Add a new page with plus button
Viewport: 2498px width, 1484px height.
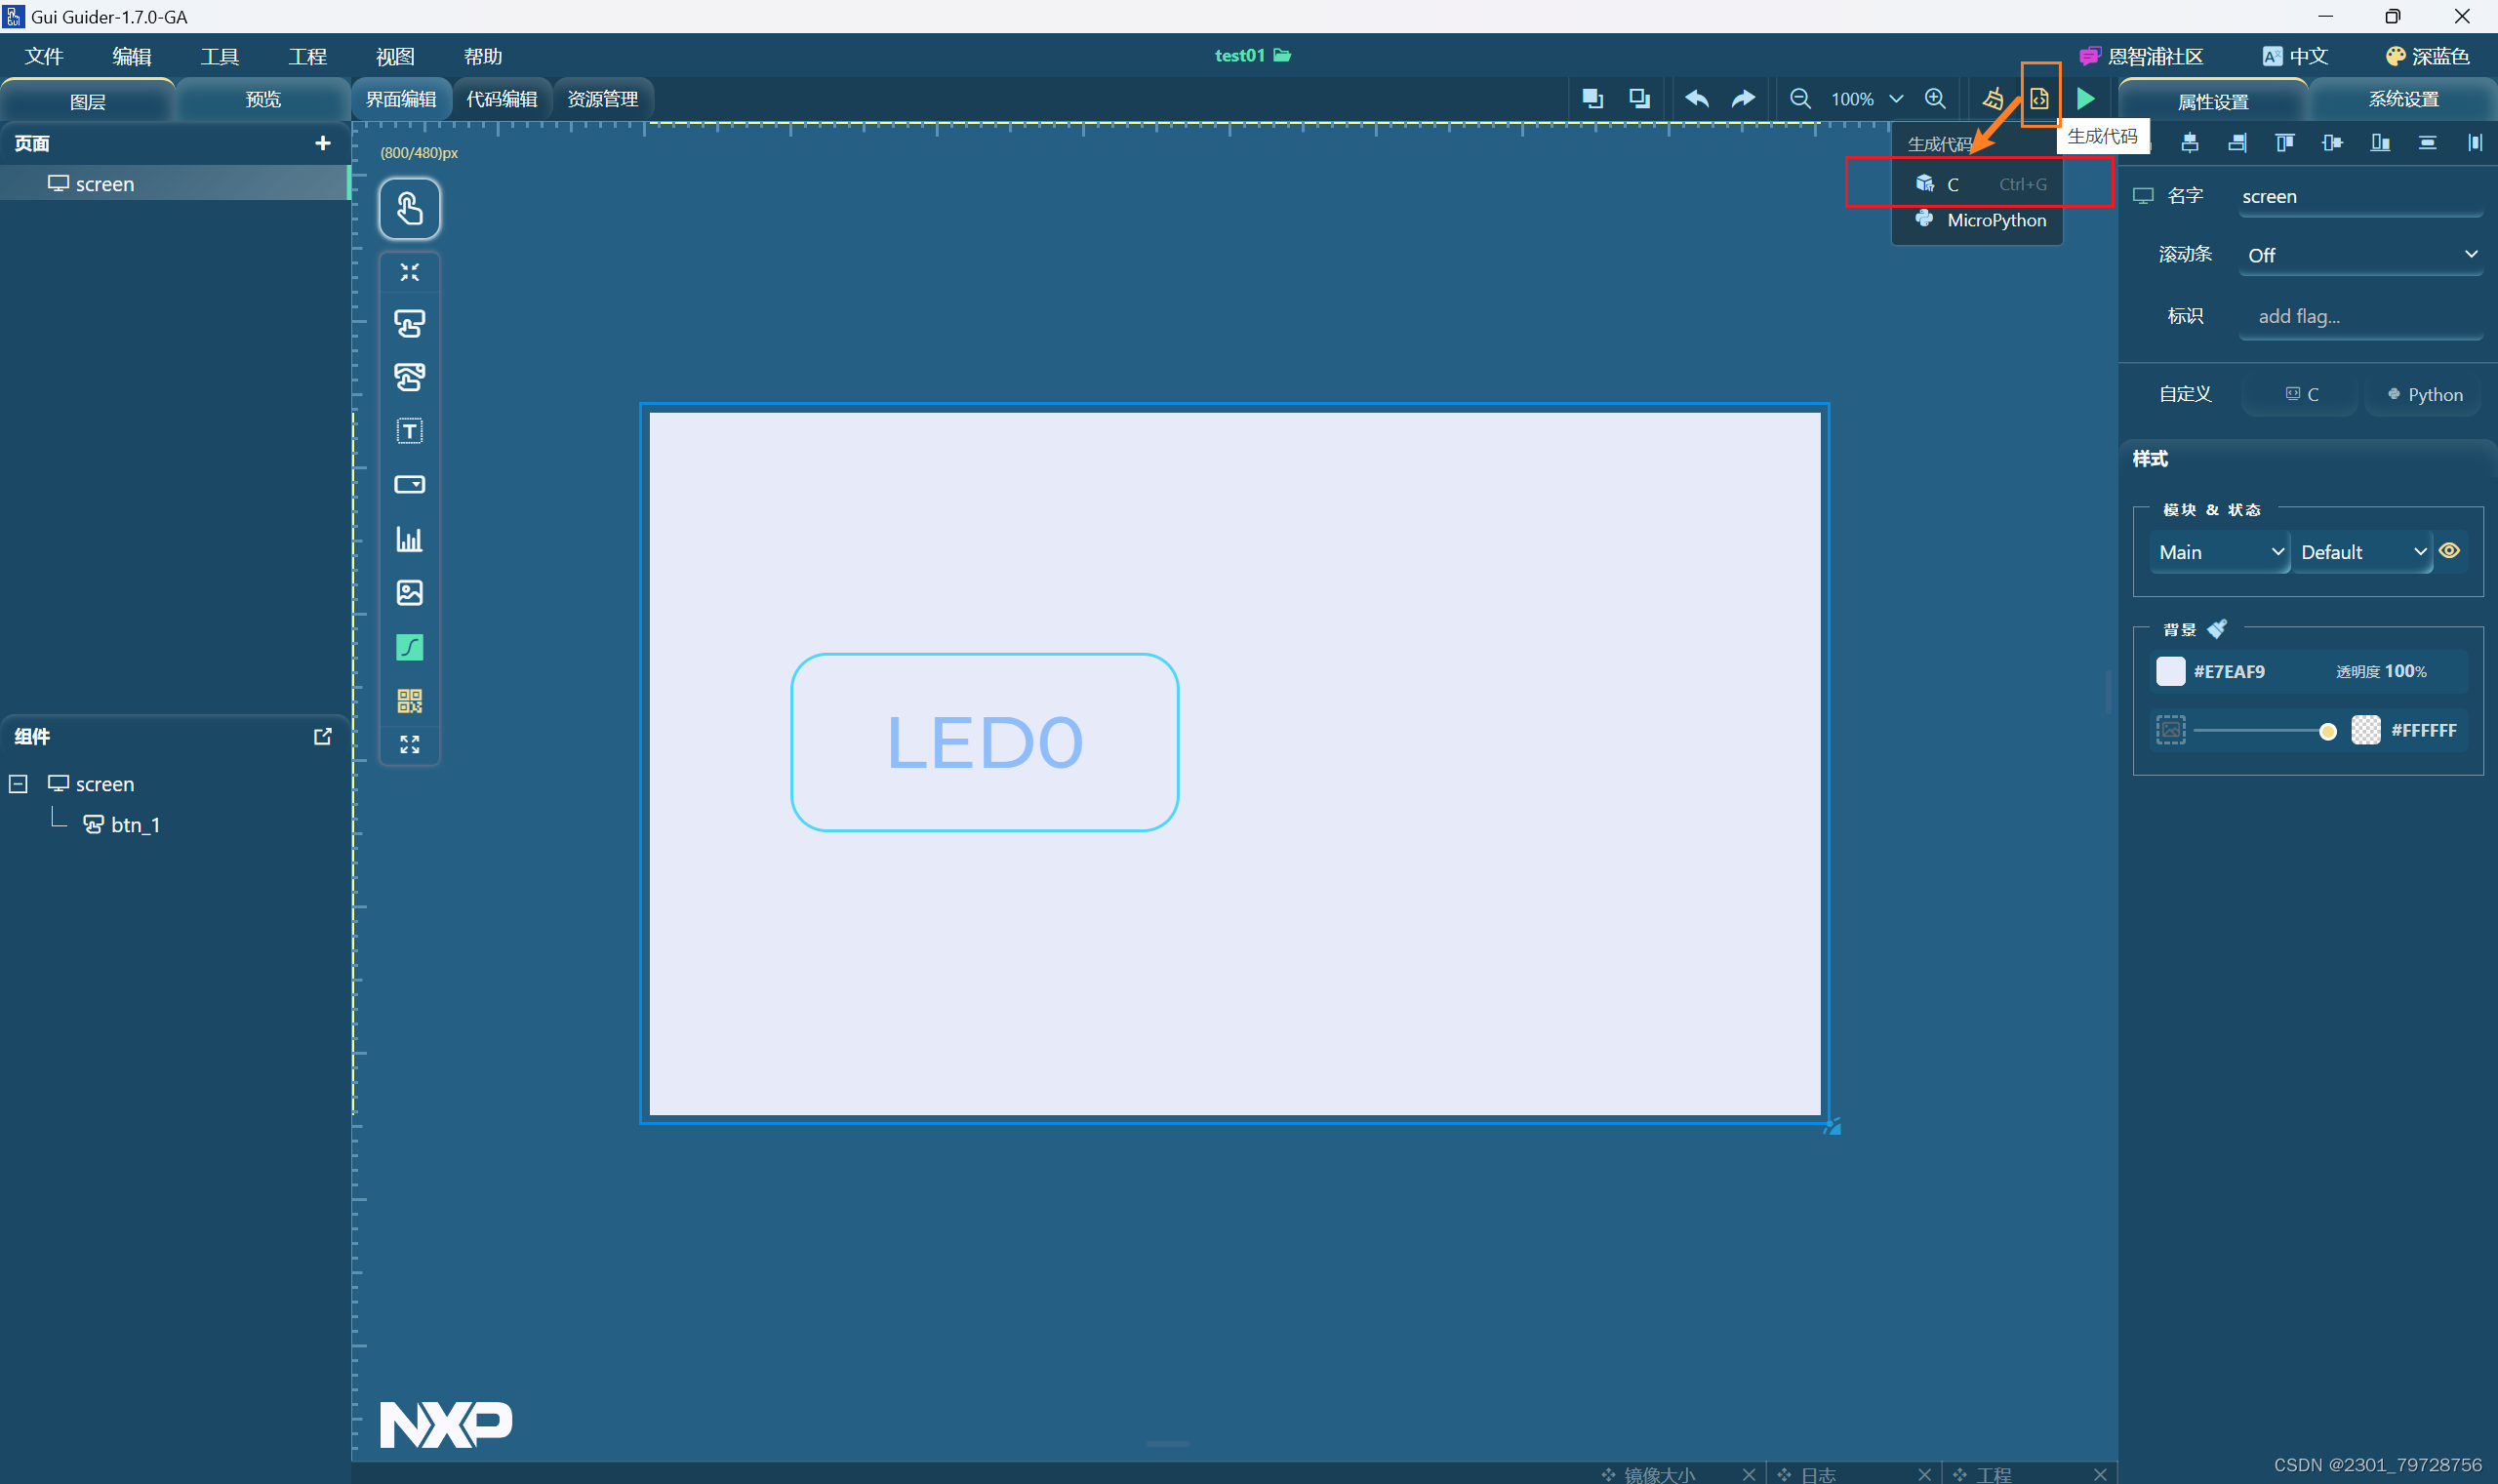coord(322,143)
